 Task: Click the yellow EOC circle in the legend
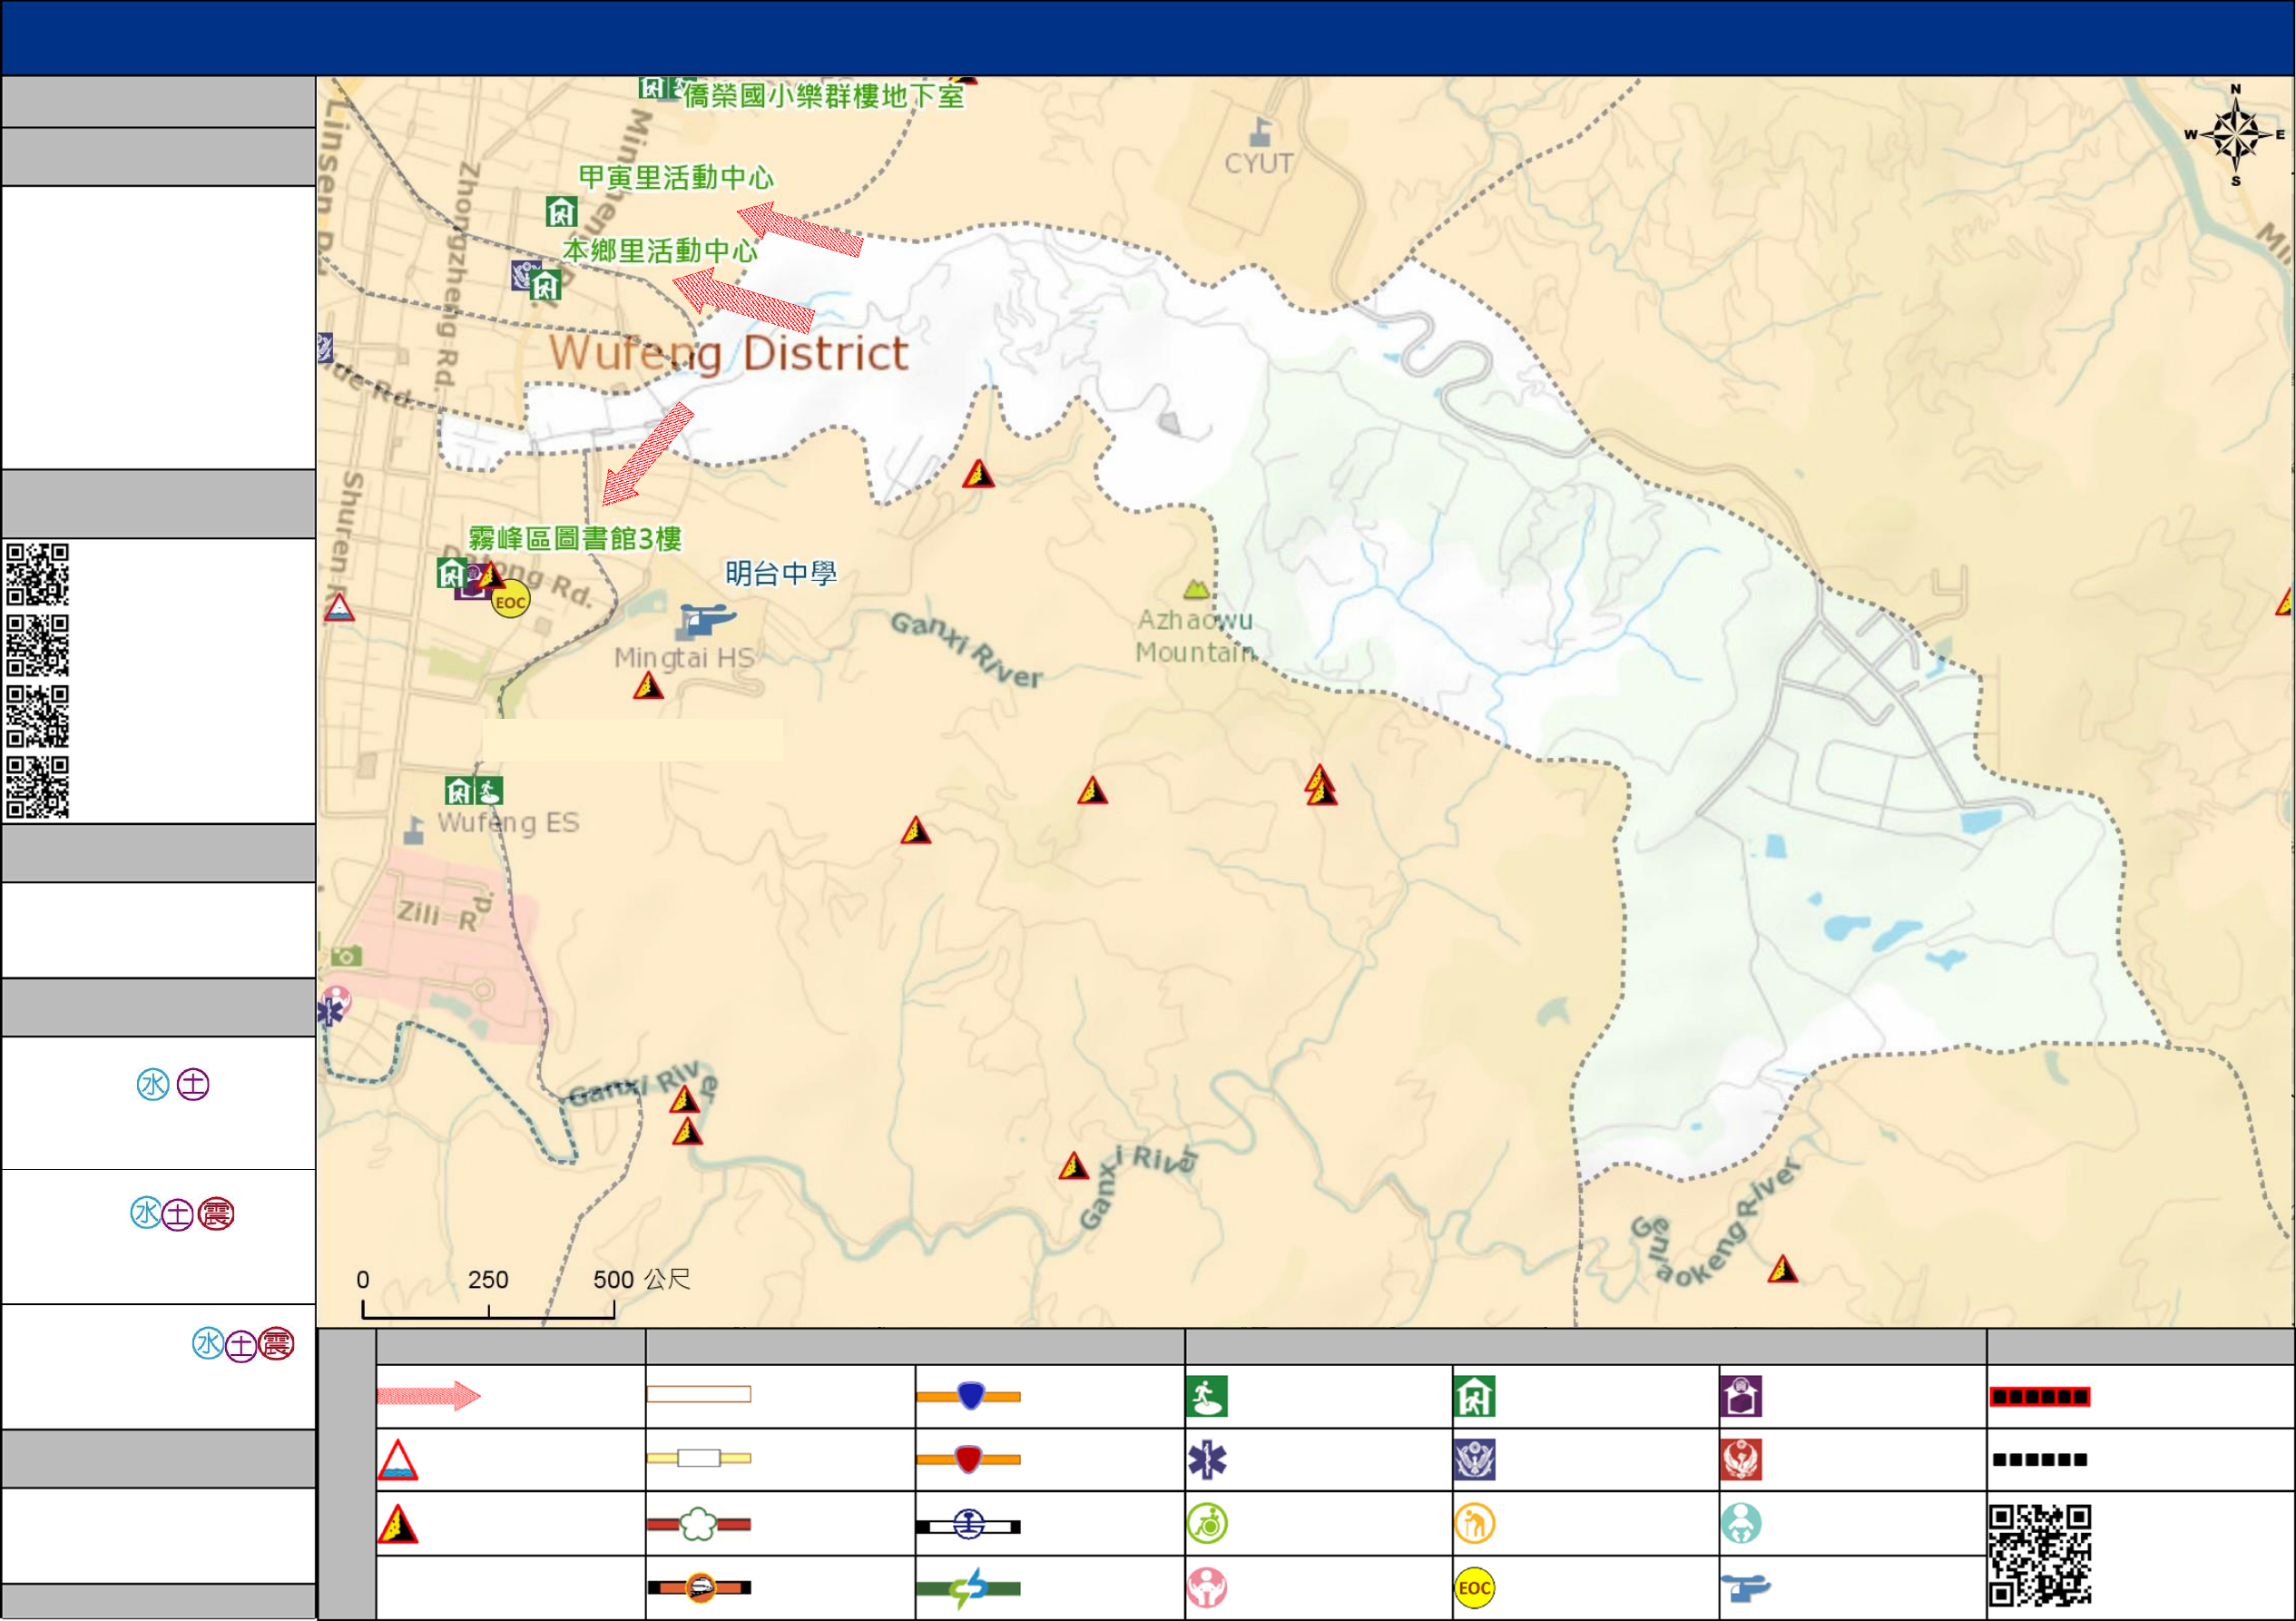pyautogui.click(x=1475, y=1588)
